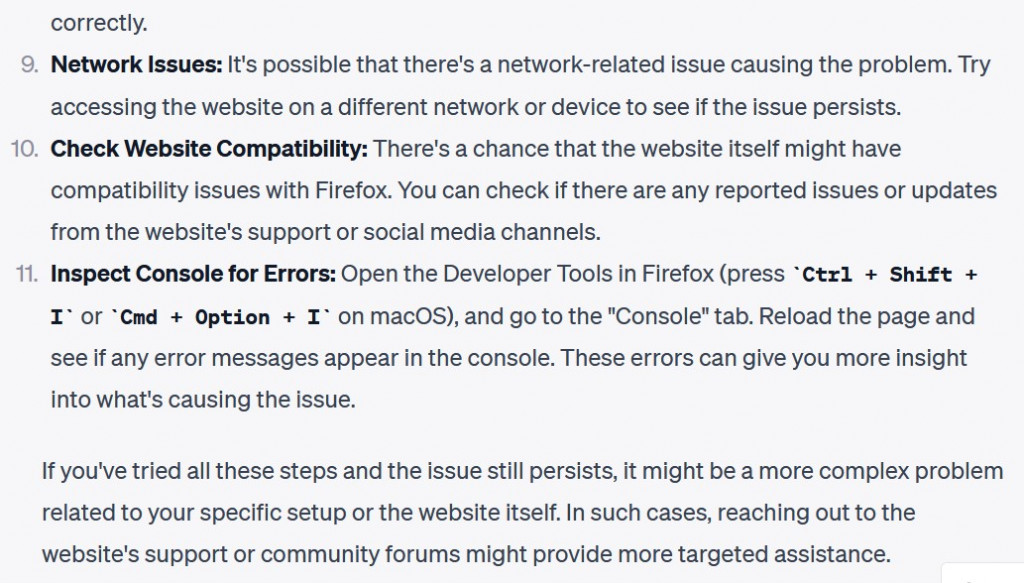Click 'If you've tried all these steps' text
Image resolution: width=1024 pixels, height=583 pixels.
[x=190, y=471]
